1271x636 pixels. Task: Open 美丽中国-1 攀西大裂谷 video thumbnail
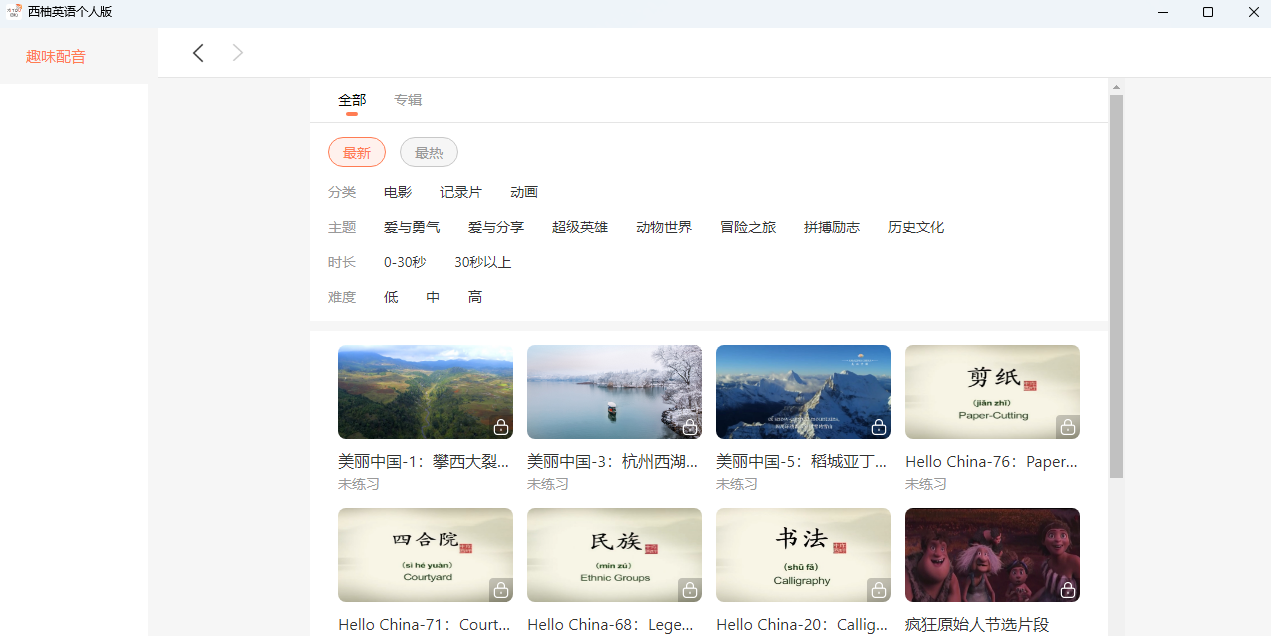[x=425, y=392]
